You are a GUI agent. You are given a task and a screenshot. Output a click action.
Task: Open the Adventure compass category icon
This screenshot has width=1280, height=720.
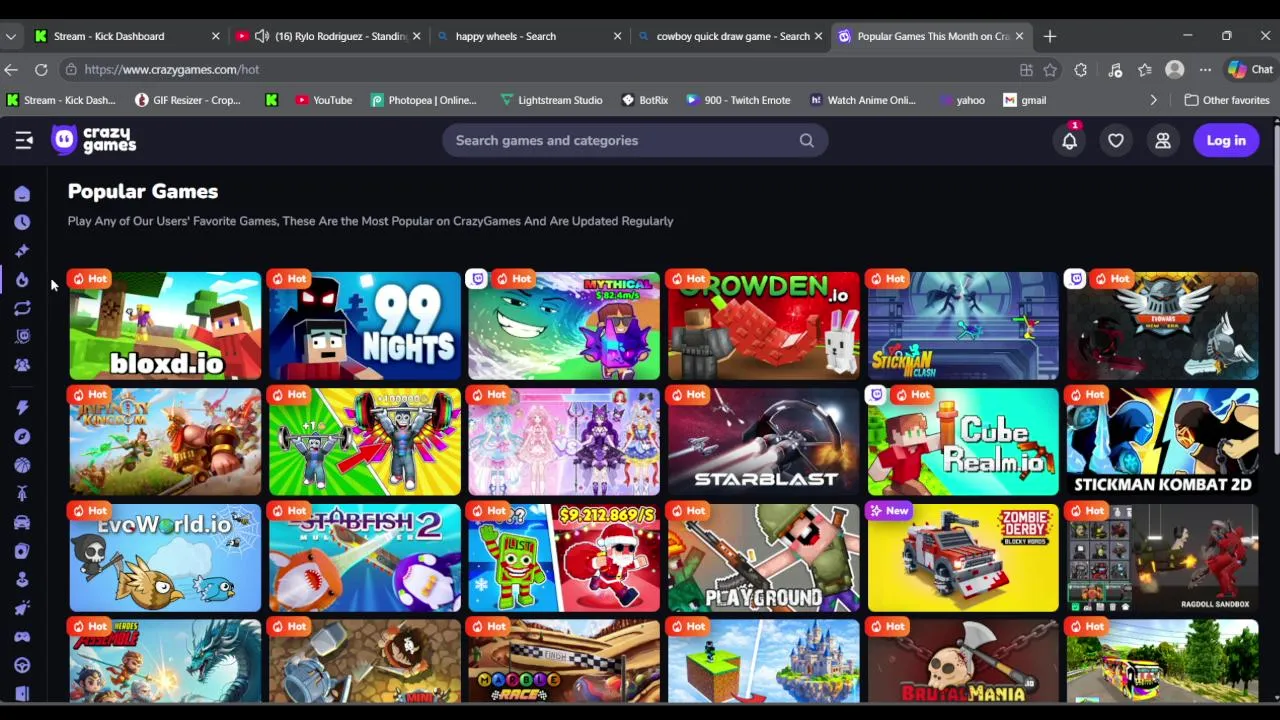pyautogui.click(x=22, y=437)
